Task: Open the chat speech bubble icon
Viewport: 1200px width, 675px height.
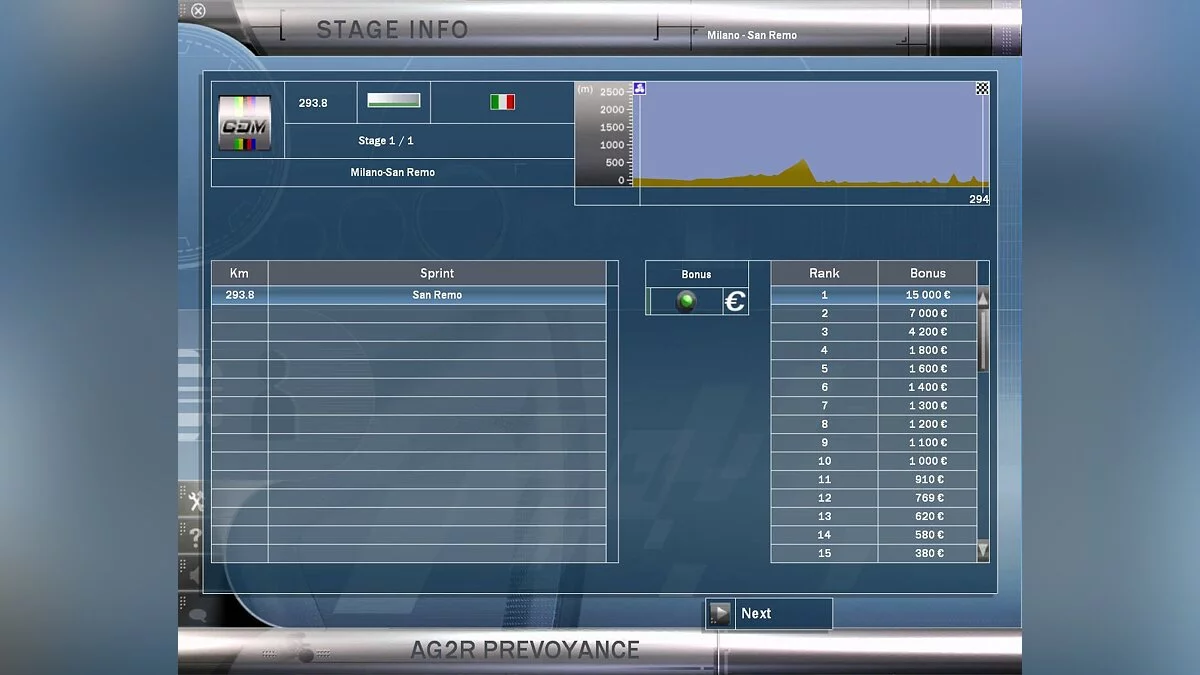Action: tap(196, 614)
